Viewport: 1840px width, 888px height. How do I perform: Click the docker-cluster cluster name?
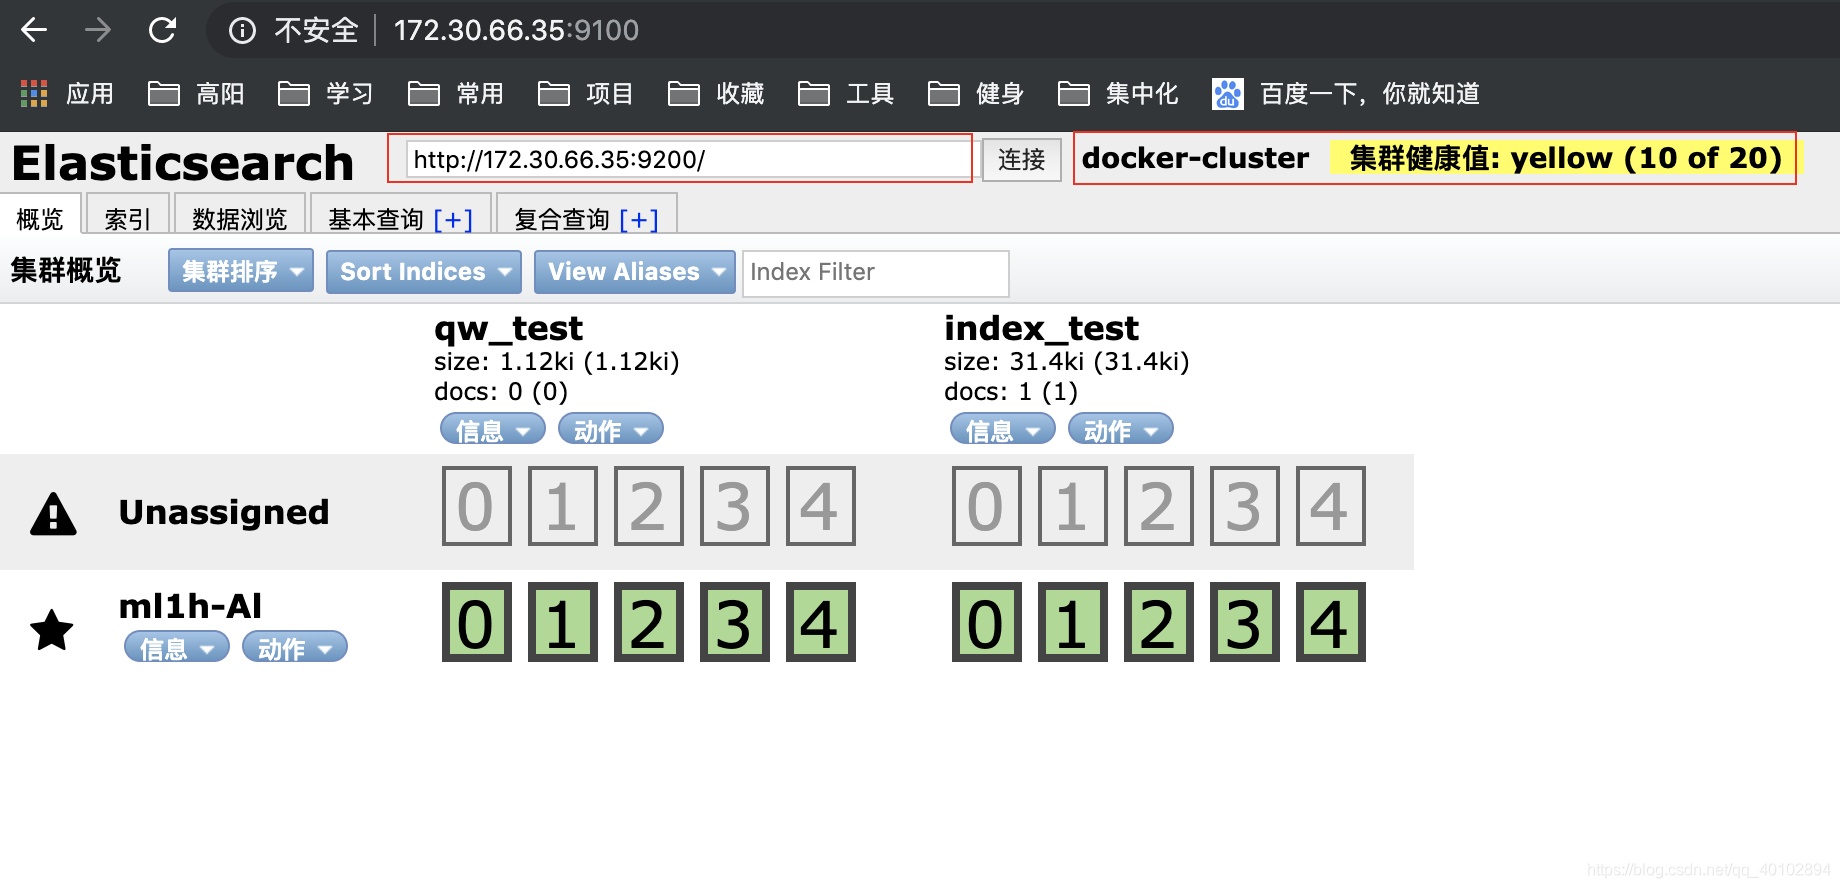click(x=1195, y=158)
